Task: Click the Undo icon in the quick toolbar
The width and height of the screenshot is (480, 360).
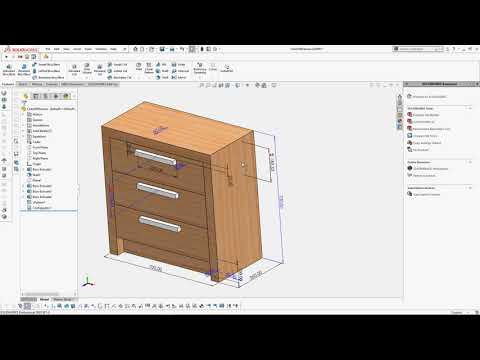Action: coord(182,49)
